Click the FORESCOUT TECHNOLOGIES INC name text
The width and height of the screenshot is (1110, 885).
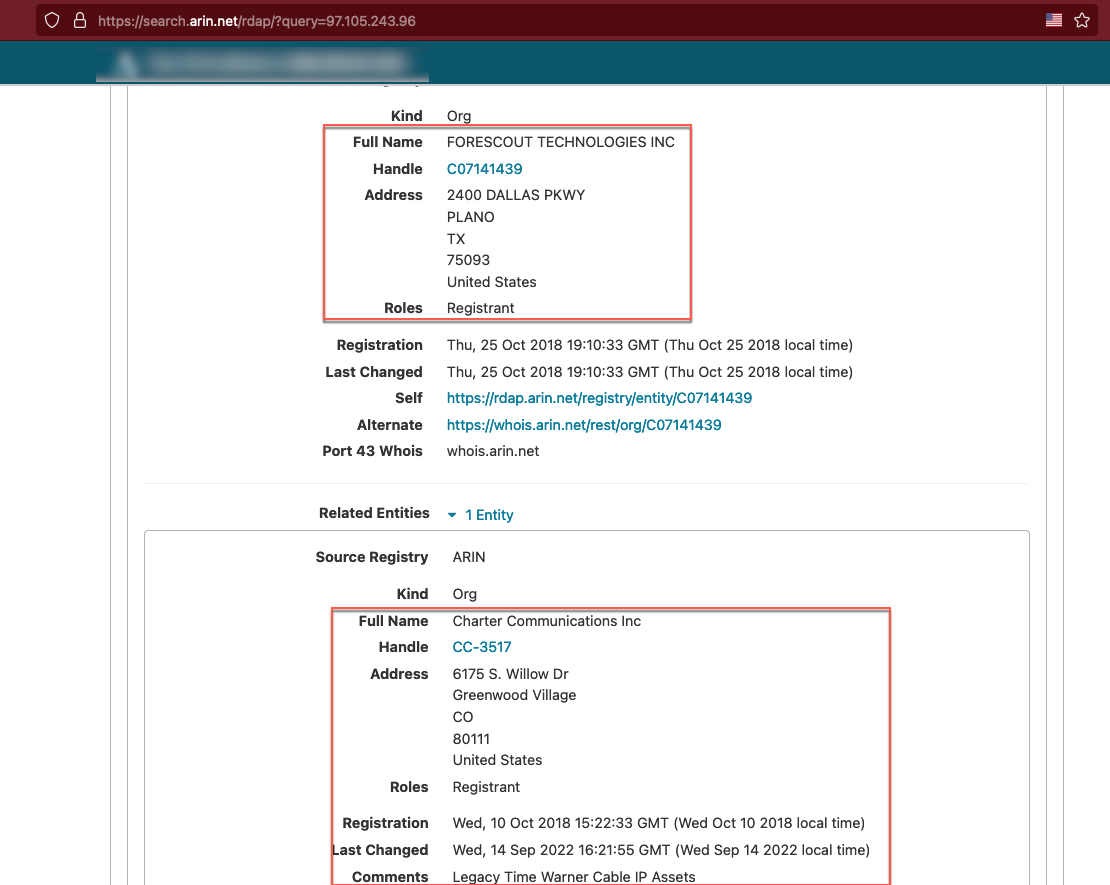point(560,142)
